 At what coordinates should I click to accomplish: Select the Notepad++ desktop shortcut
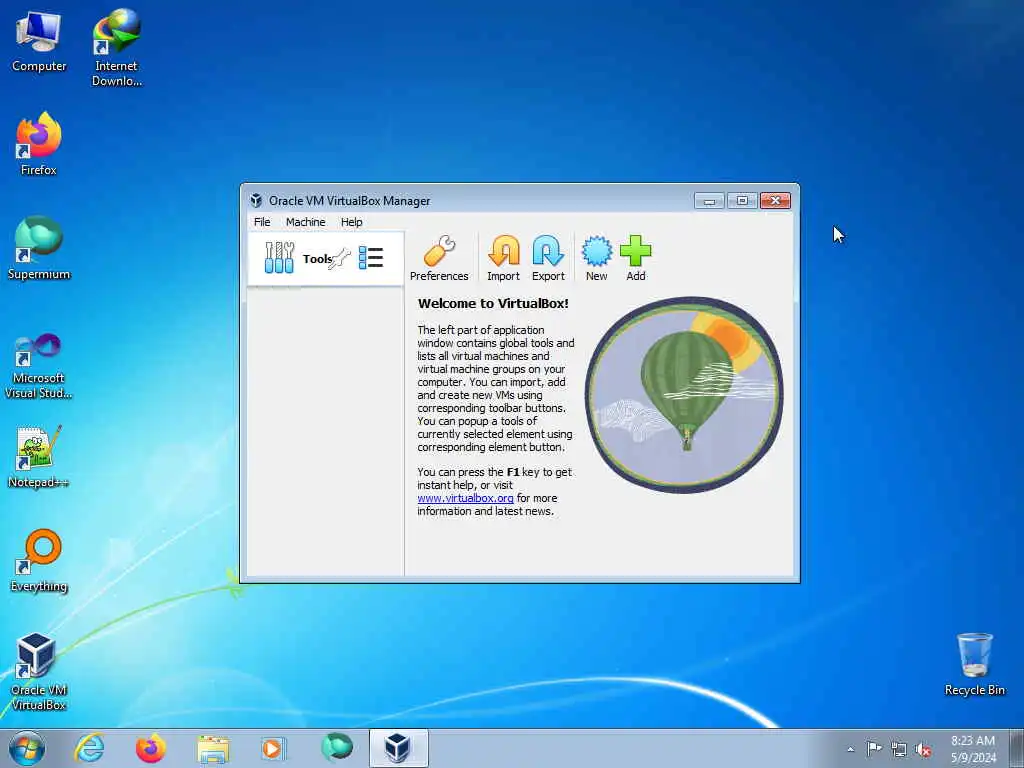tap(39, 457)
